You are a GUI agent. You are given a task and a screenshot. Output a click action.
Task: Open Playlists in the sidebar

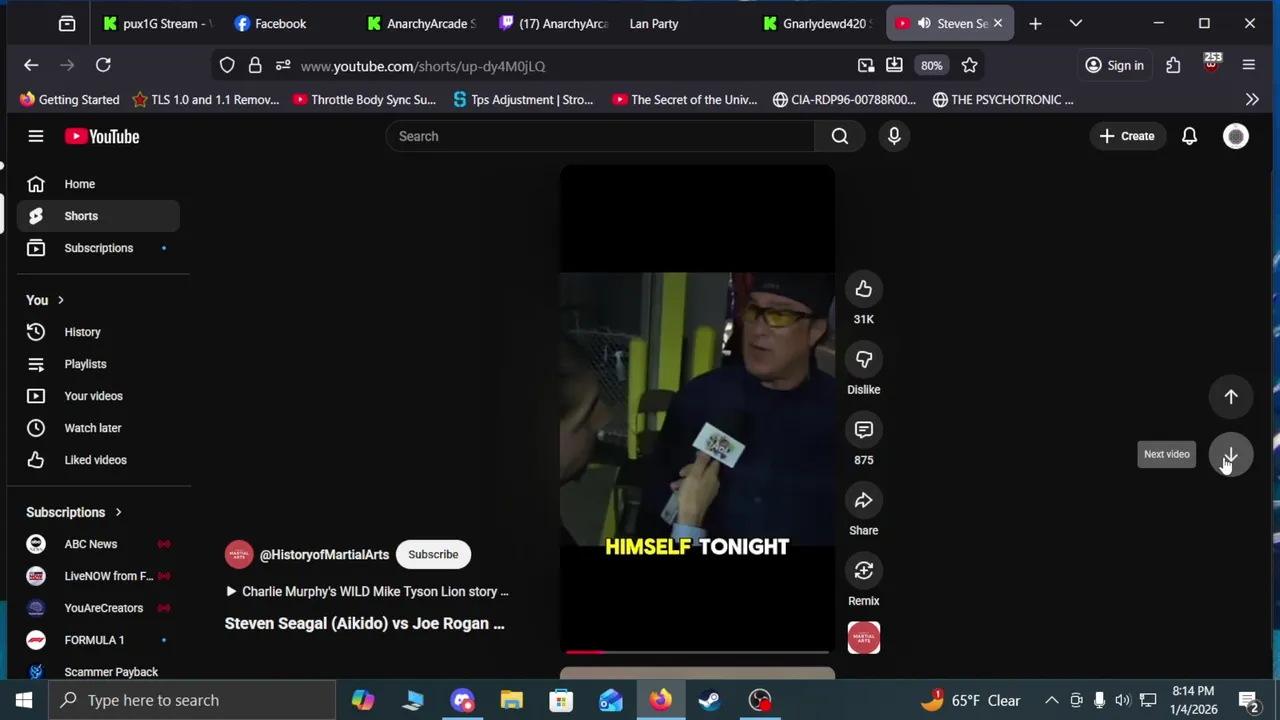click(98, 364)
